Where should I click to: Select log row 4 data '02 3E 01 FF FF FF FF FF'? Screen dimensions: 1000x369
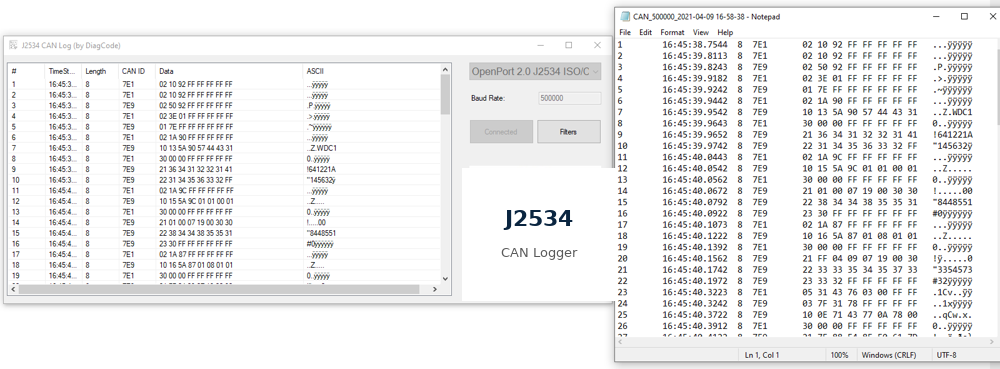coord(196,116)
